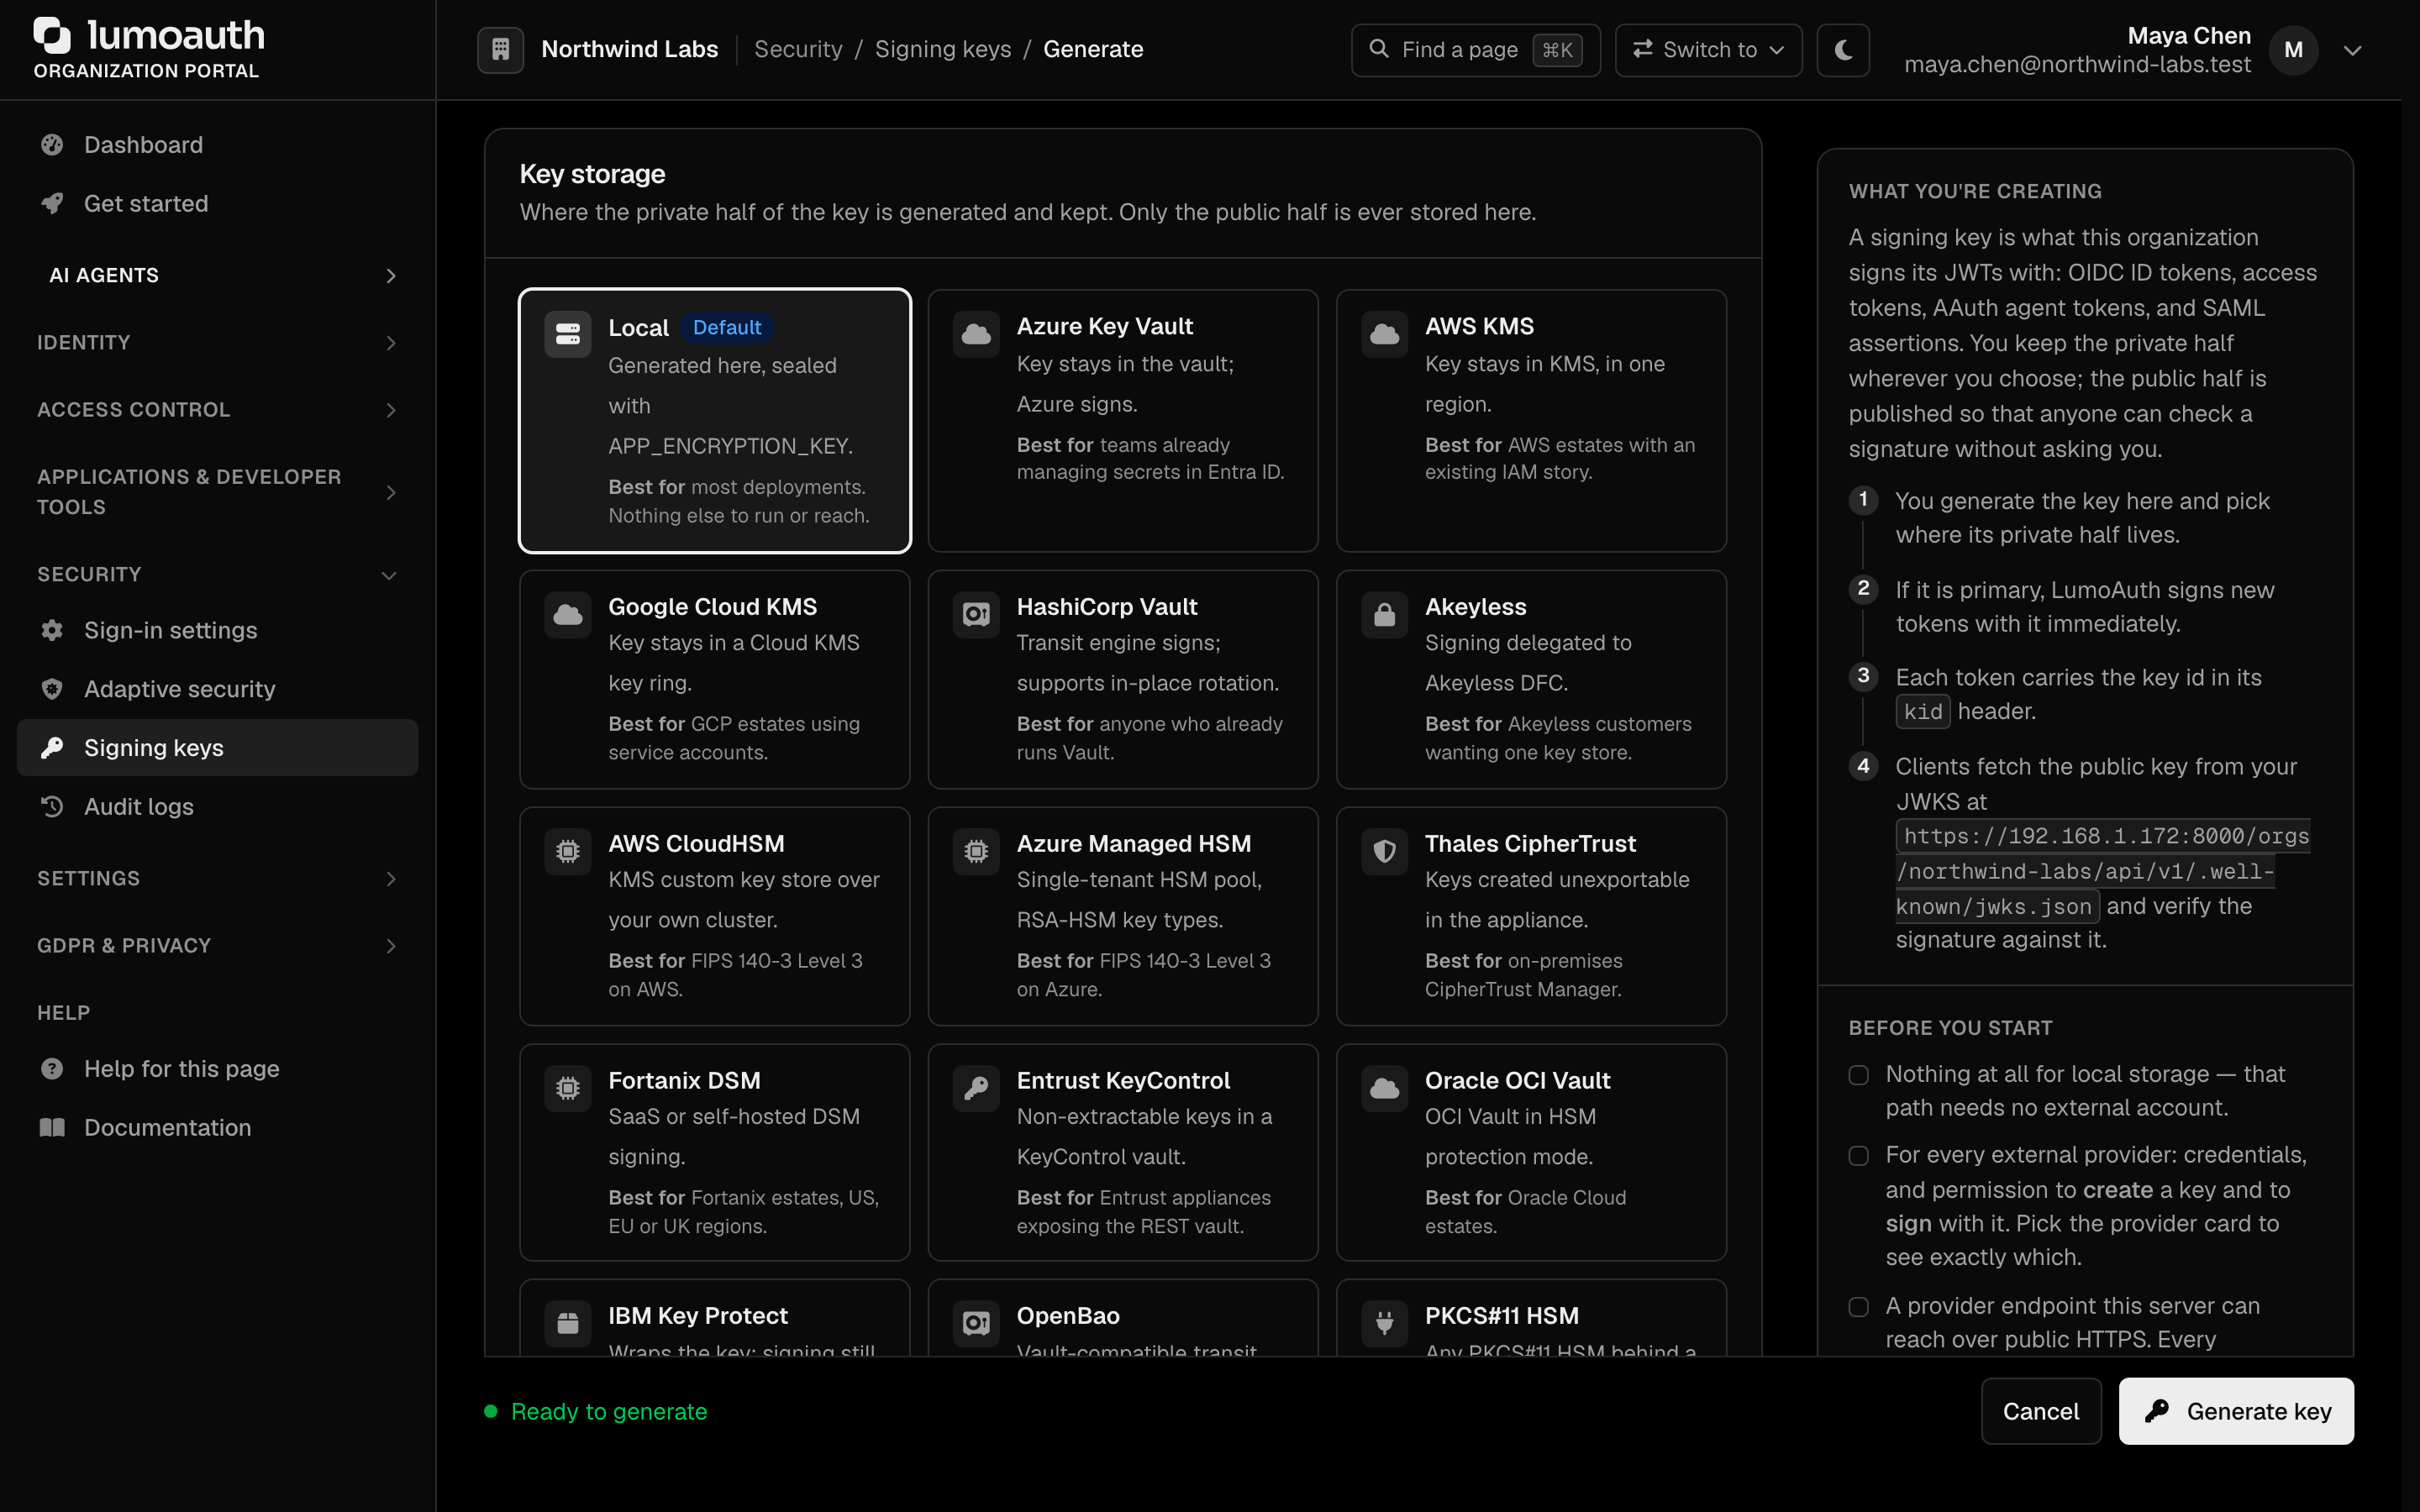This screenshot has height=1512, width=2420.
Task: Click the Get started rocket icon
Action: click(52, 204)
